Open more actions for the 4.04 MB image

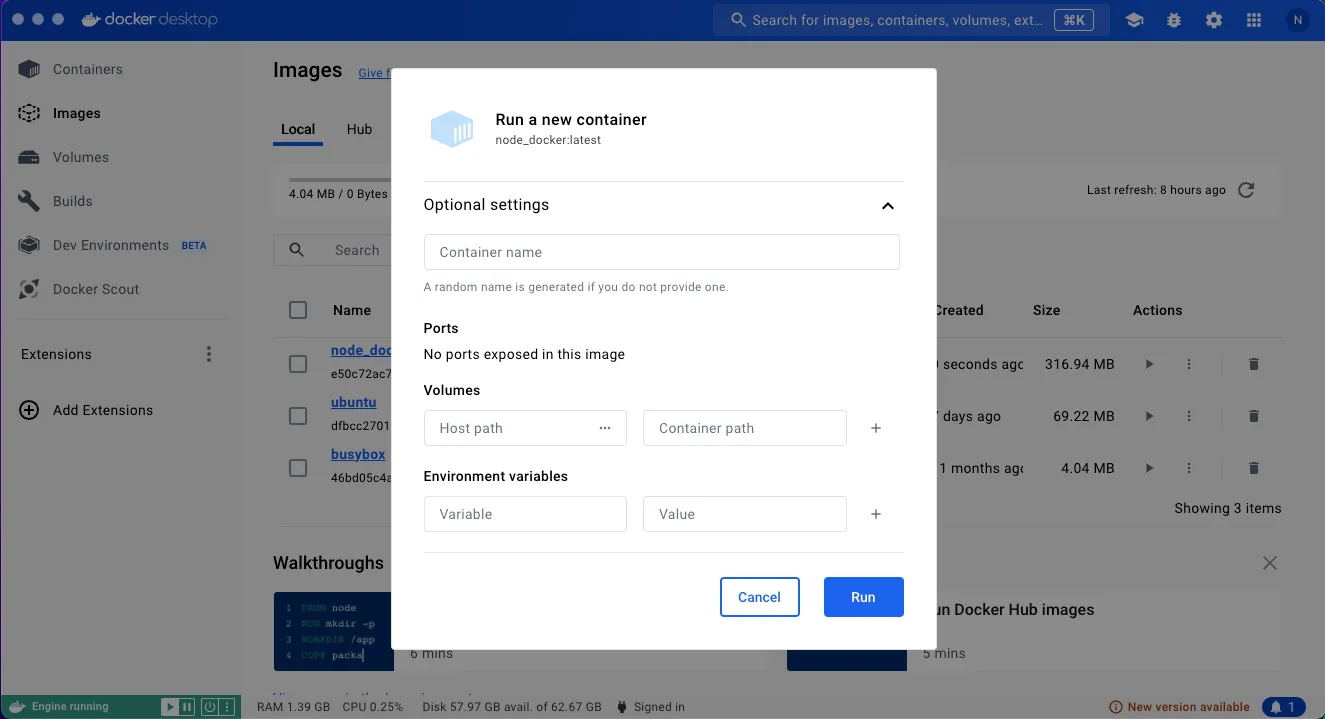pos(1189,468)
